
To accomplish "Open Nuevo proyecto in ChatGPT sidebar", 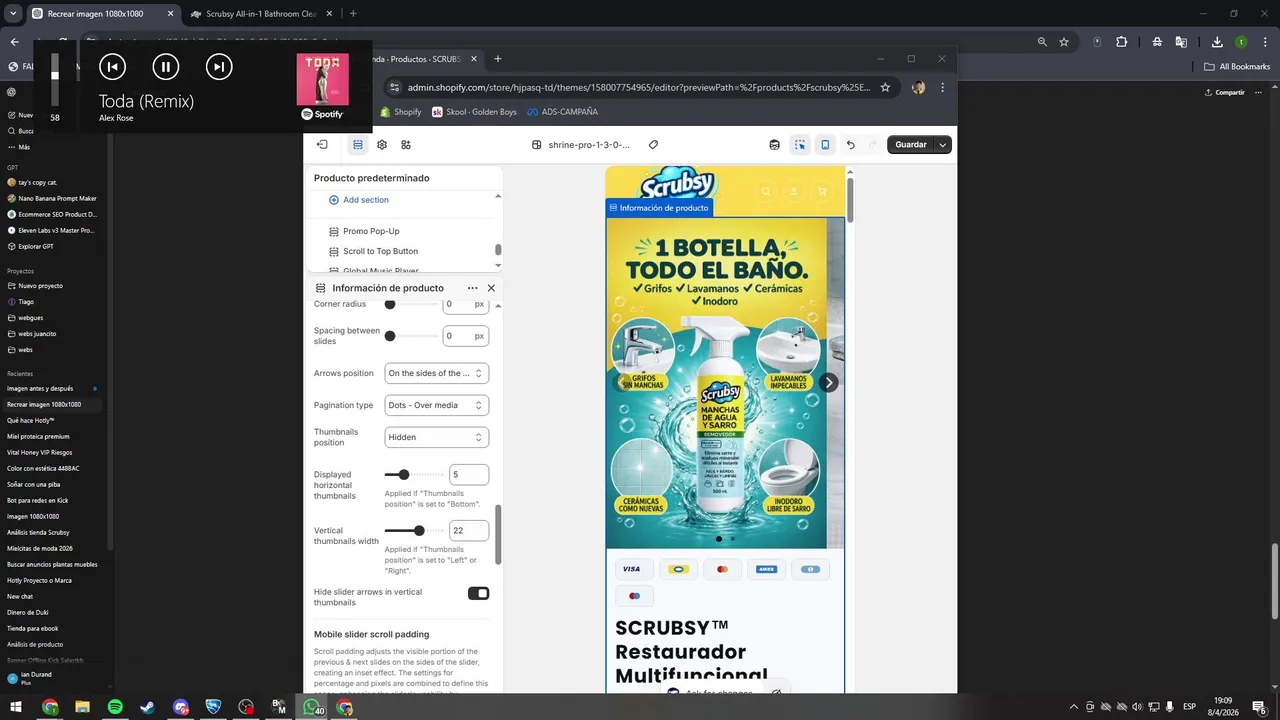I will pyautogui.click(x=35, y=286).
